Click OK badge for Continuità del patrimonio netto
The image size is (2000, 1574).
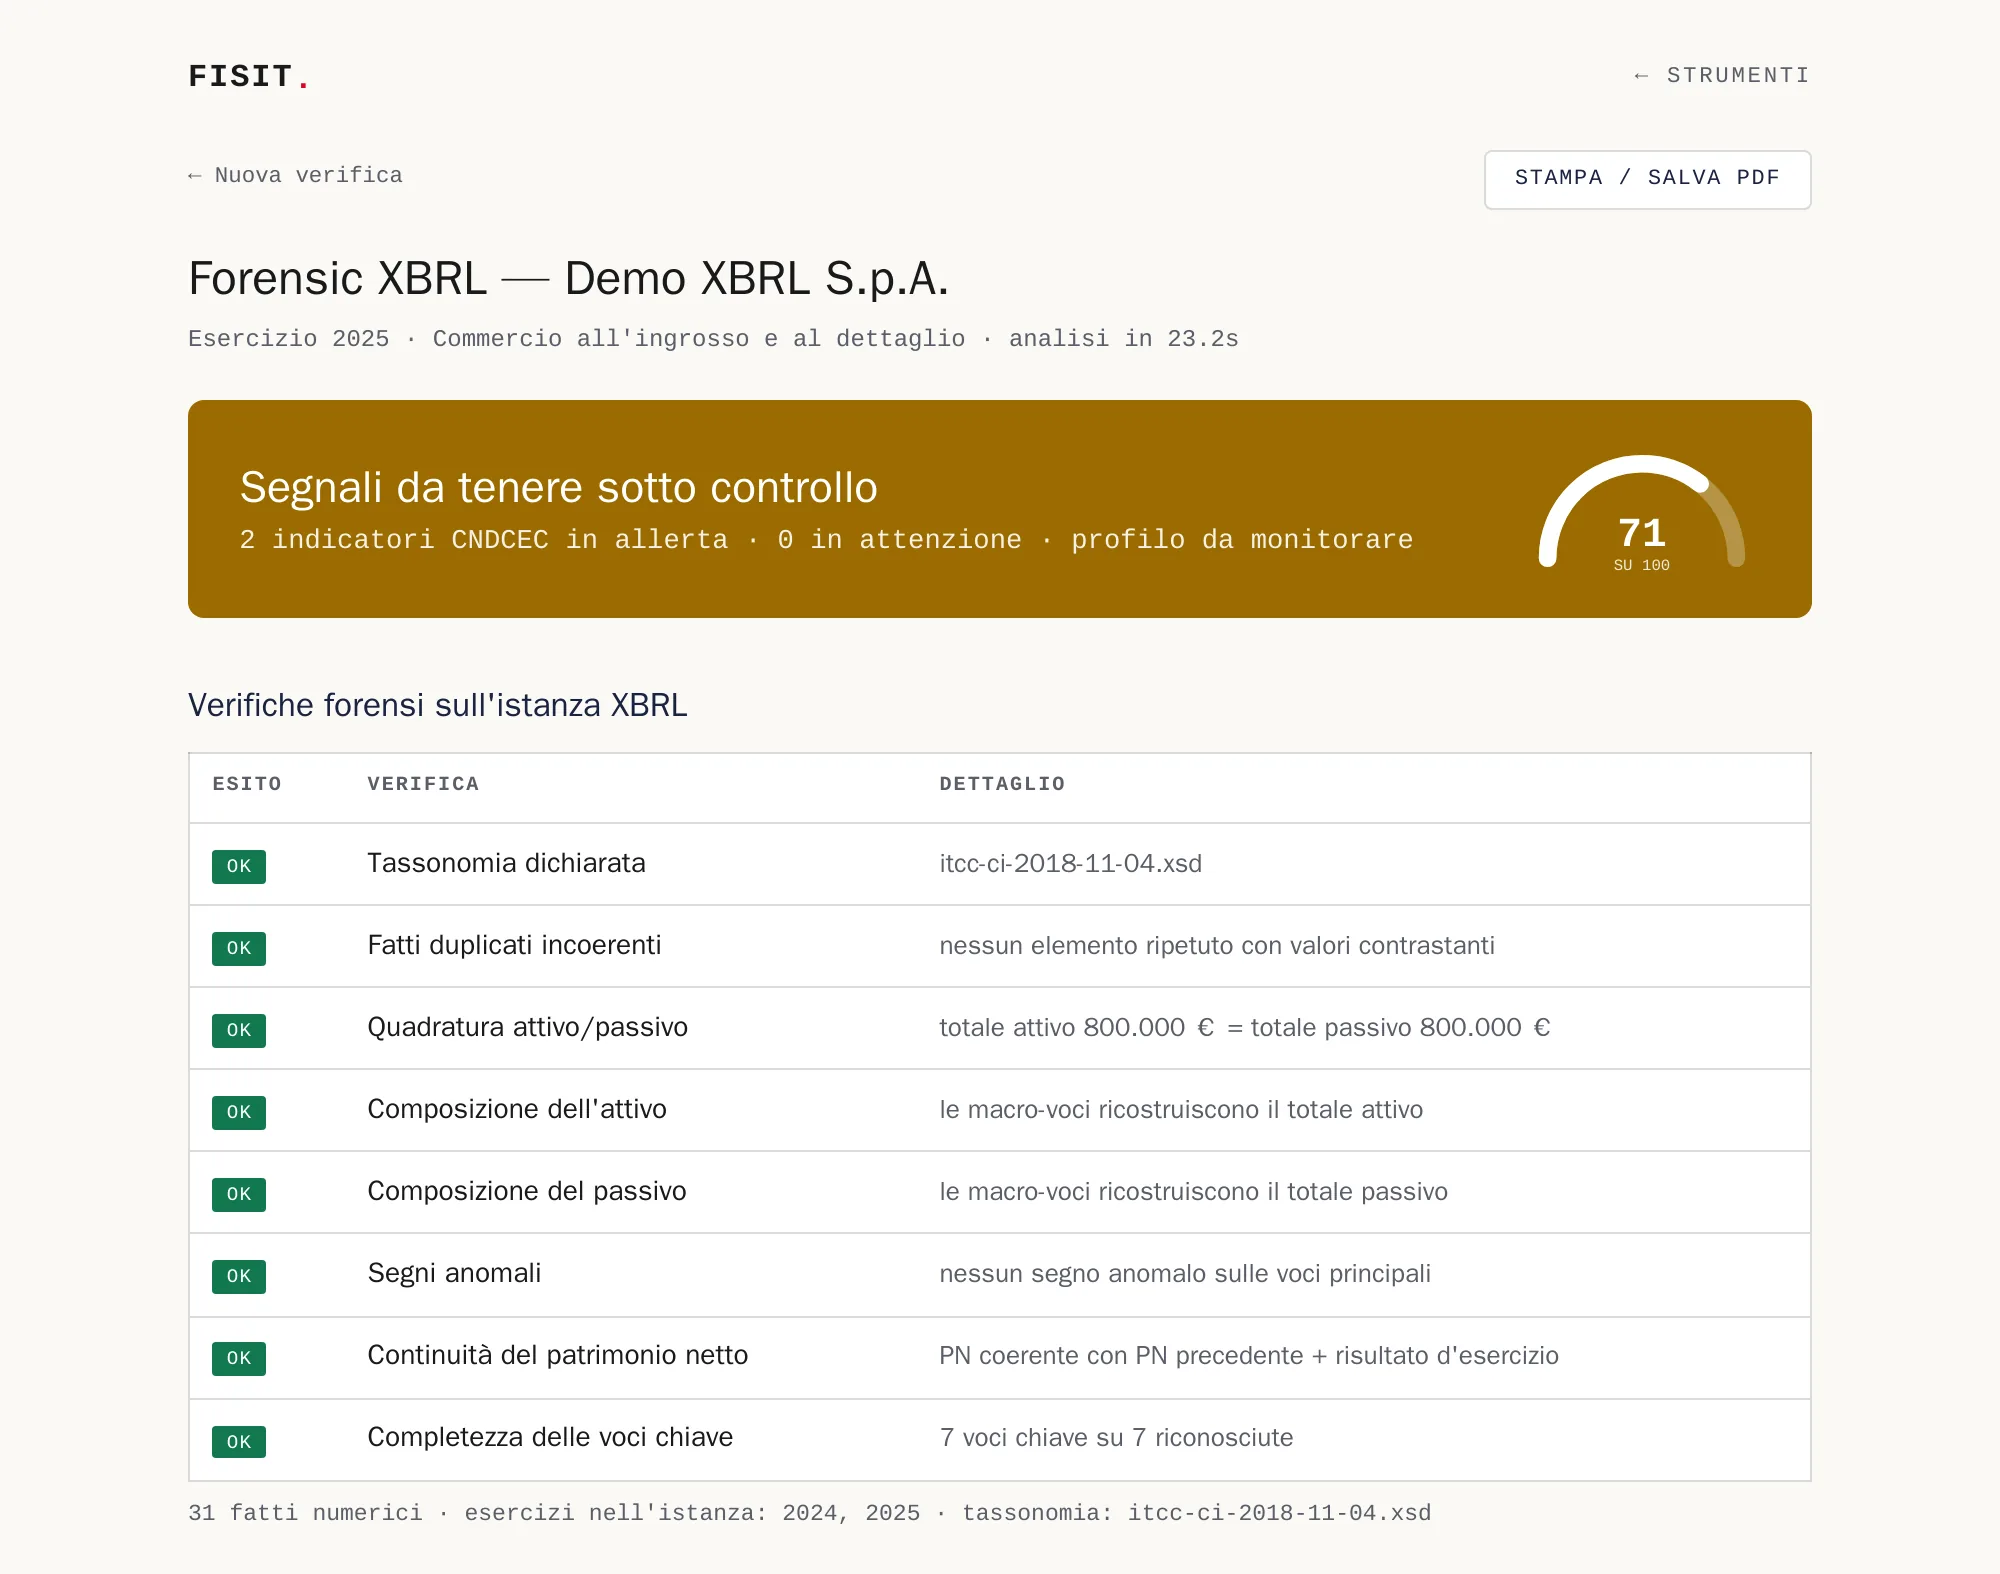239,1358
